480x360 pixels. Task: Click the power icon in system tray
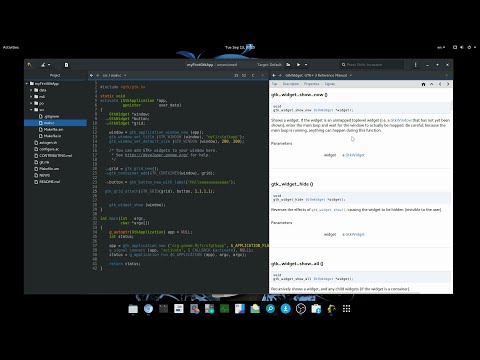pyautogui.click(x=469, y=47)
